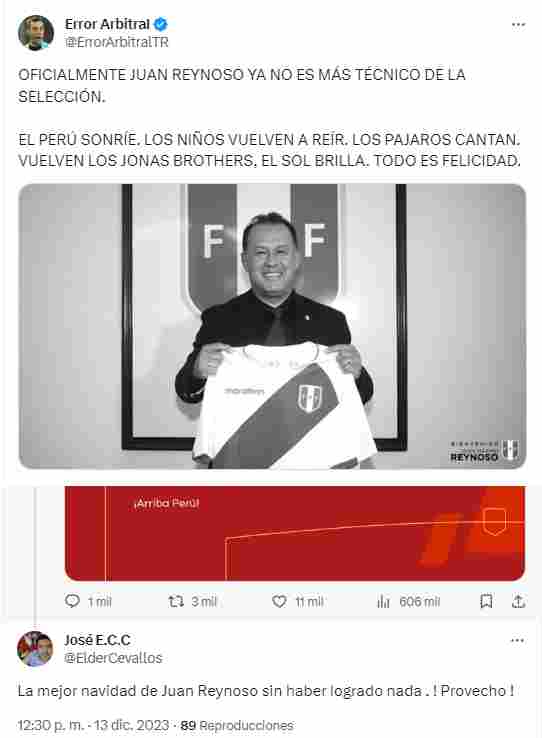Click the José E.C.C display name
542x738 pixels.
click(x=97, y=640)
